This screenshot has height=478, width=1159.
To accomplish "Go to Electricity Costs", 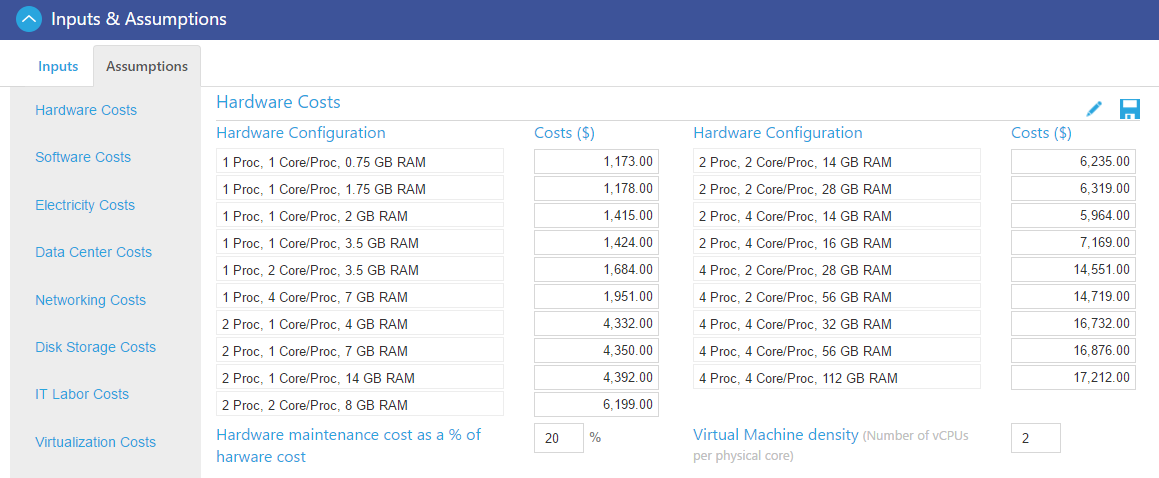I will point(85,205).
